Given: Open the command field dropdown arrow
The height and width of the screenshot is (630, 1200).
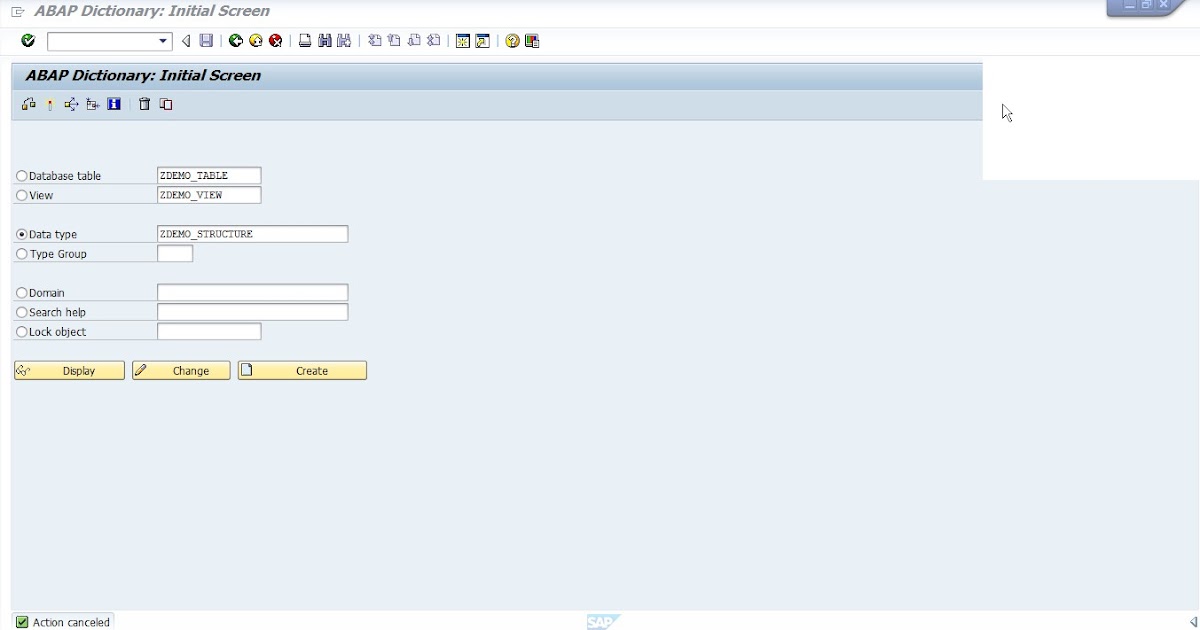Looking at the screenshot, I should (160, 41).
